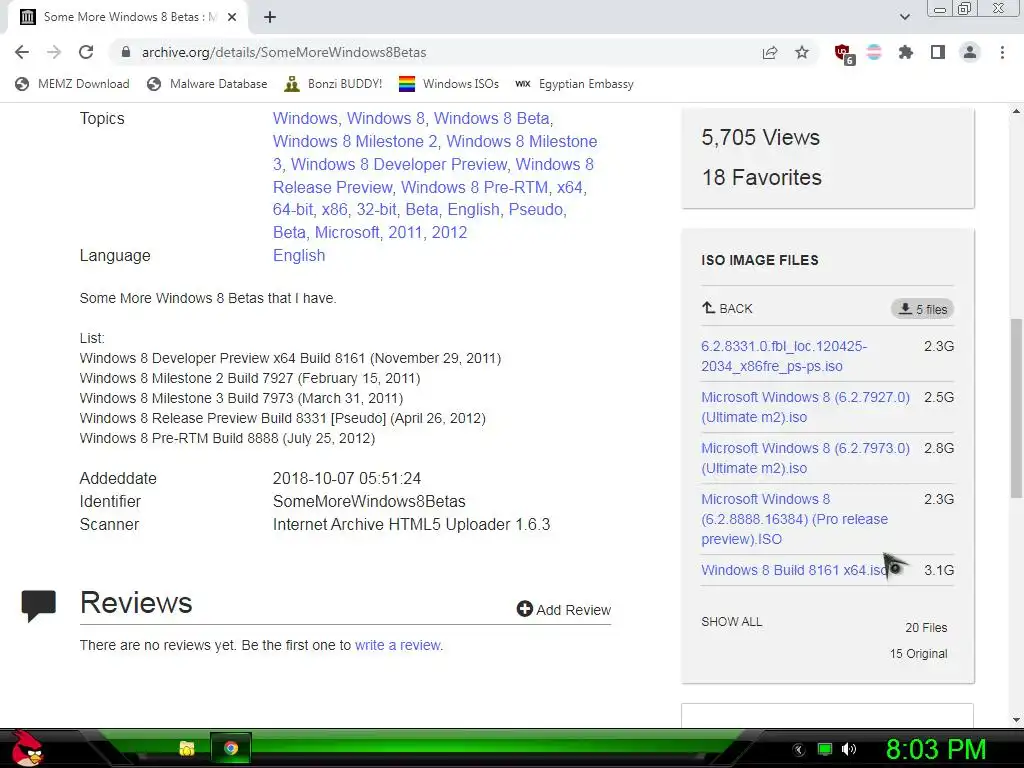Follow the 64-bit topic link

pos(293,209)
